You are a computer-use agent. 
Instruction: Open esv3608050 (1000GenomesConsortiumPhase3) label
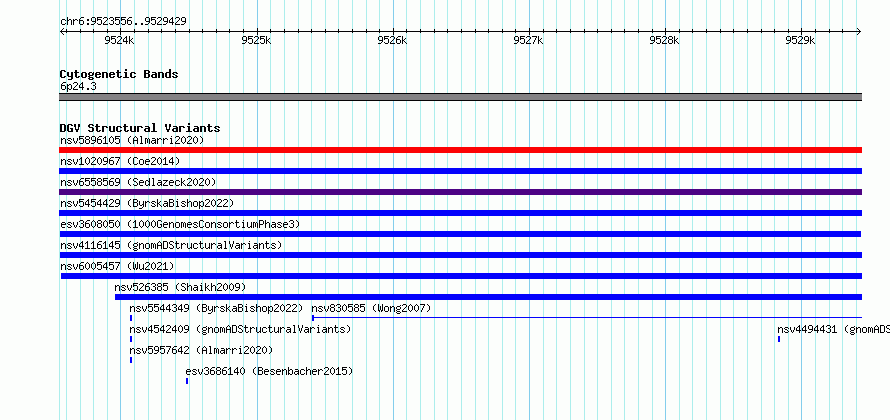pyautogui.click(x=180, y=224)
